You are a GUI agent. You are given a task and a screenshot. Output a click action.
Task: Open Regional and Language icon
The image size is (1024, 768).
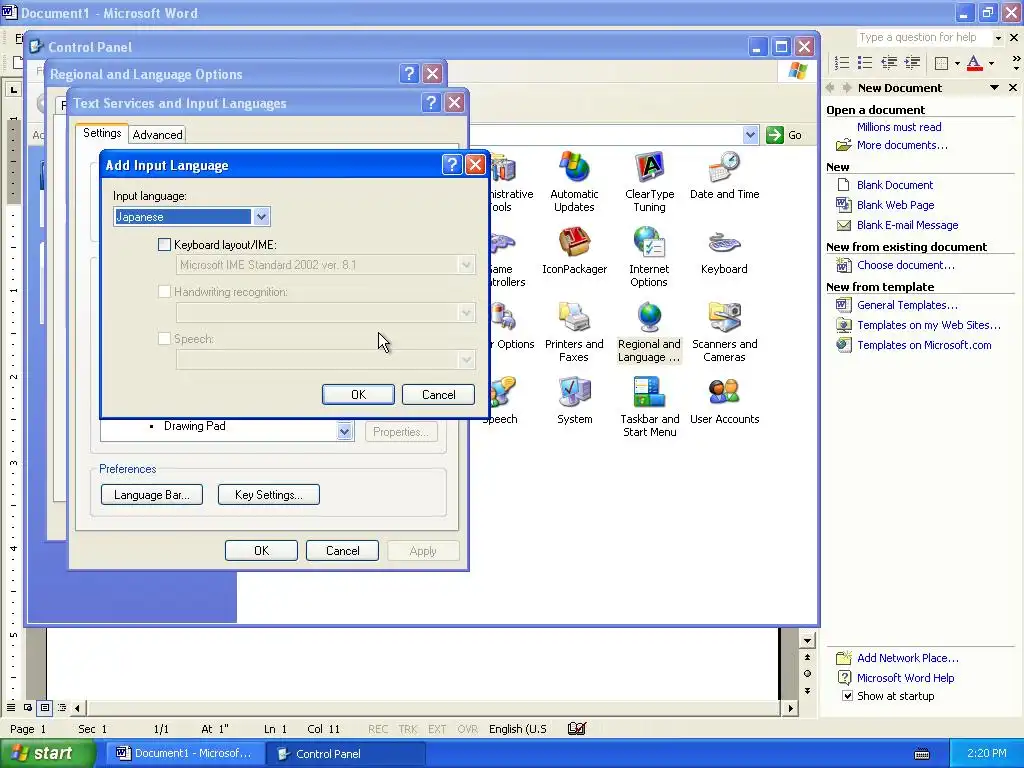tap(649, 332)
